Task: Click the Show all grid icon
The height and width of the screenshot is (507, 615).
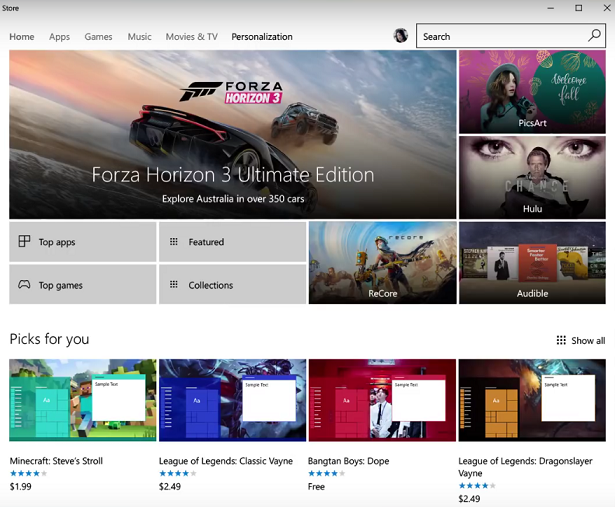Action: click(561, 340)
